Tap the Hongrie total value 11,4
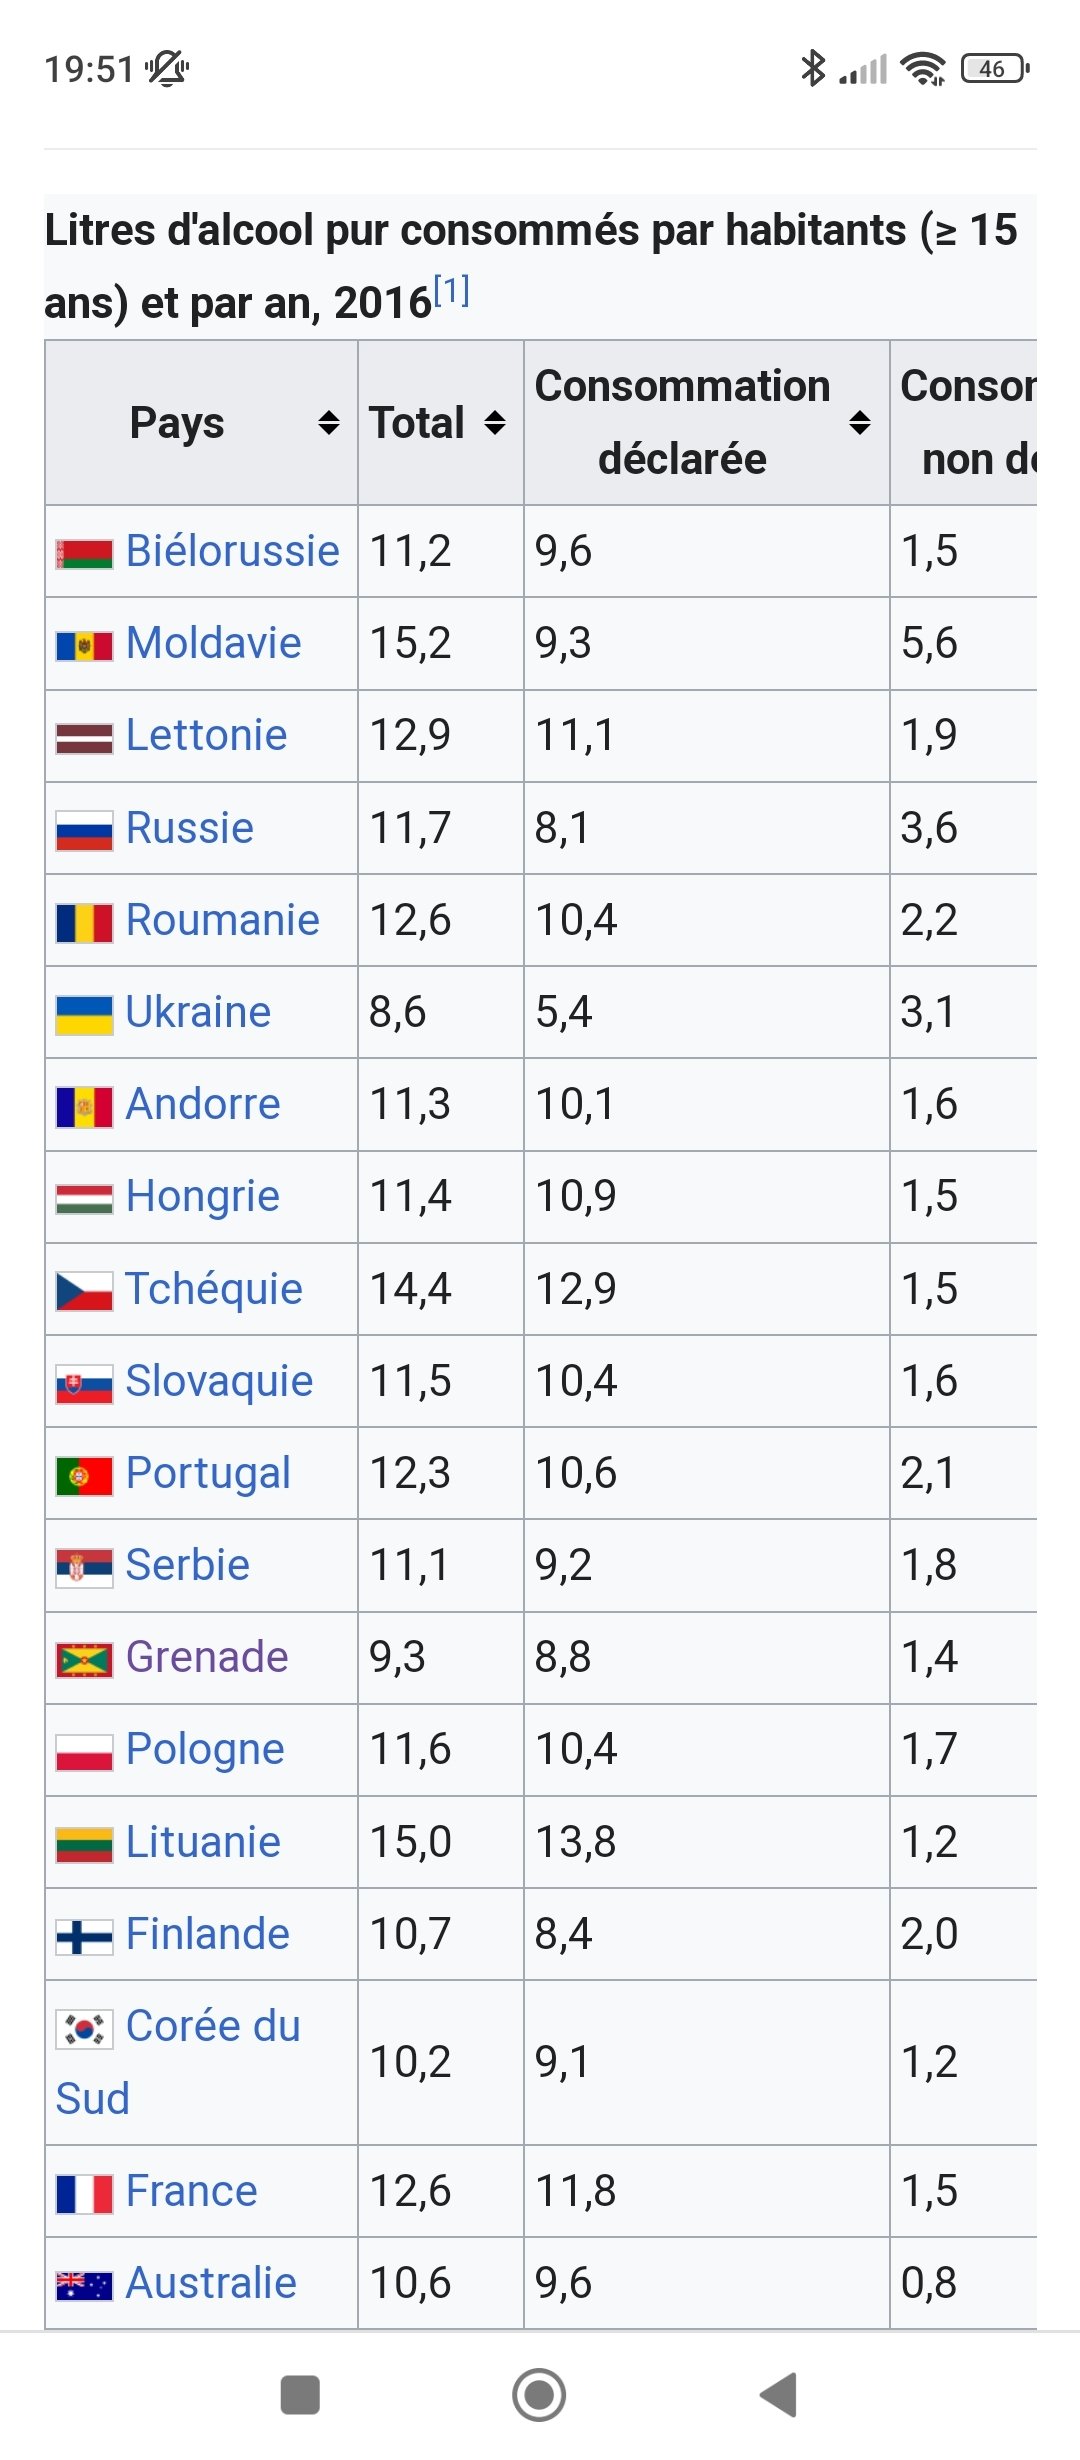The image size is (1080, 2460). pyautogui.click(x=410, y=1196)
